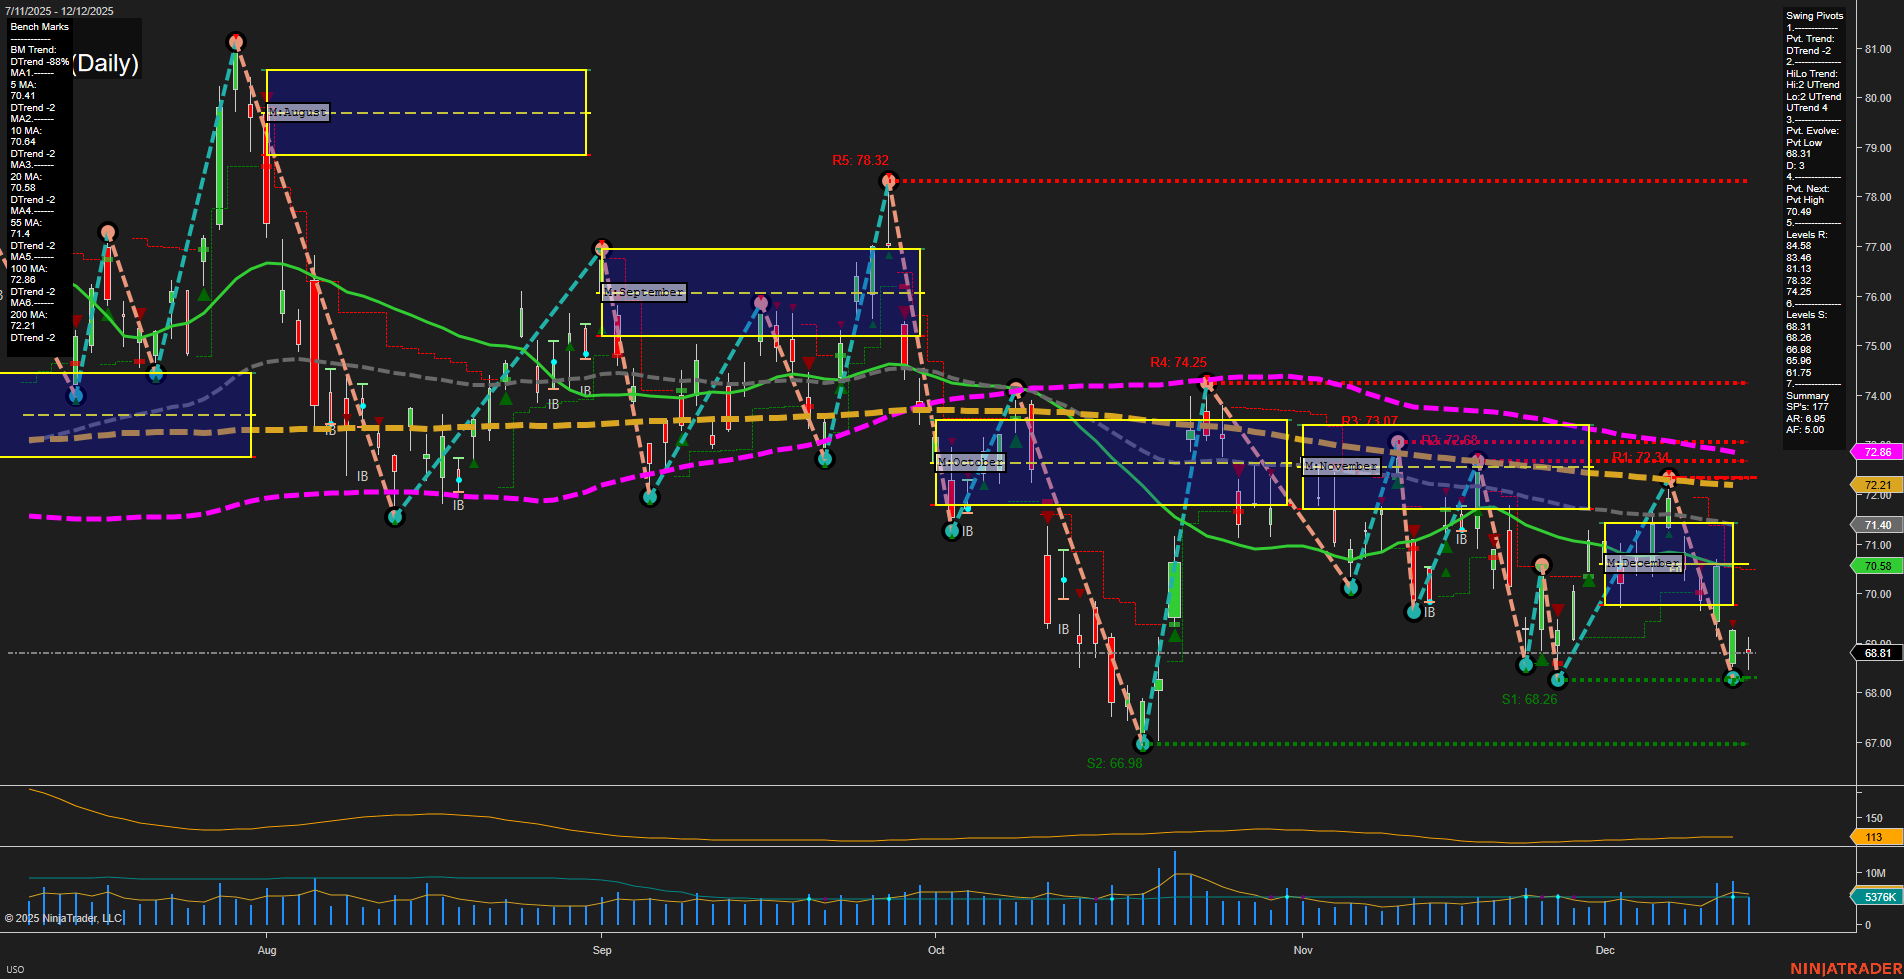
Task: Toggle the M:December region label
Action: 1644,564
